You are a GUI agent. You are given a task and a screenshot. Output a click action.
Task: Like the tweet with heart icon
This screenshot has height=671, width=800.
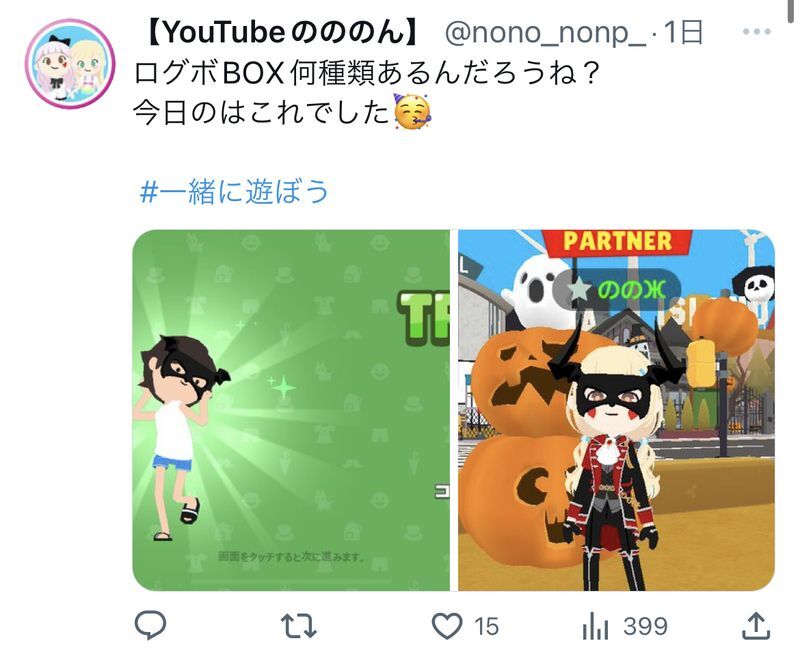447,626
